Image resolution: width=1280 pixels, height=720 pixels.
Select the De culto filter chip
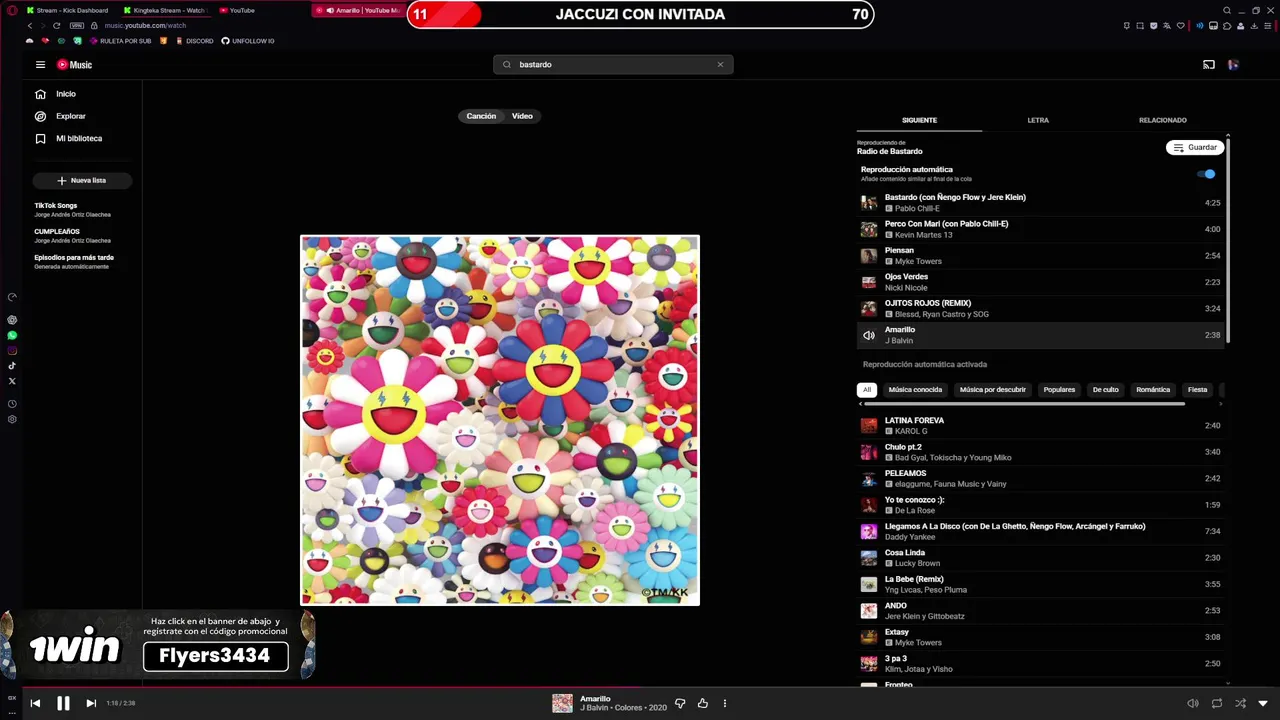tap(1105, 390)
